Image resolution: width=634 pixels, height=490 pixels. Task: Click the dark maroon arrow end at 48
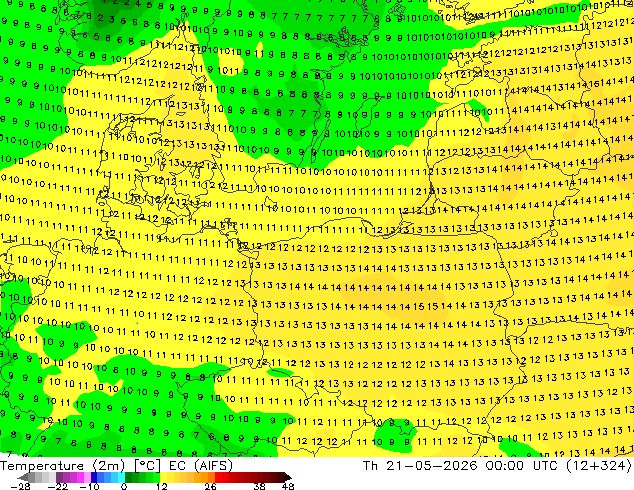pos(288,477)
